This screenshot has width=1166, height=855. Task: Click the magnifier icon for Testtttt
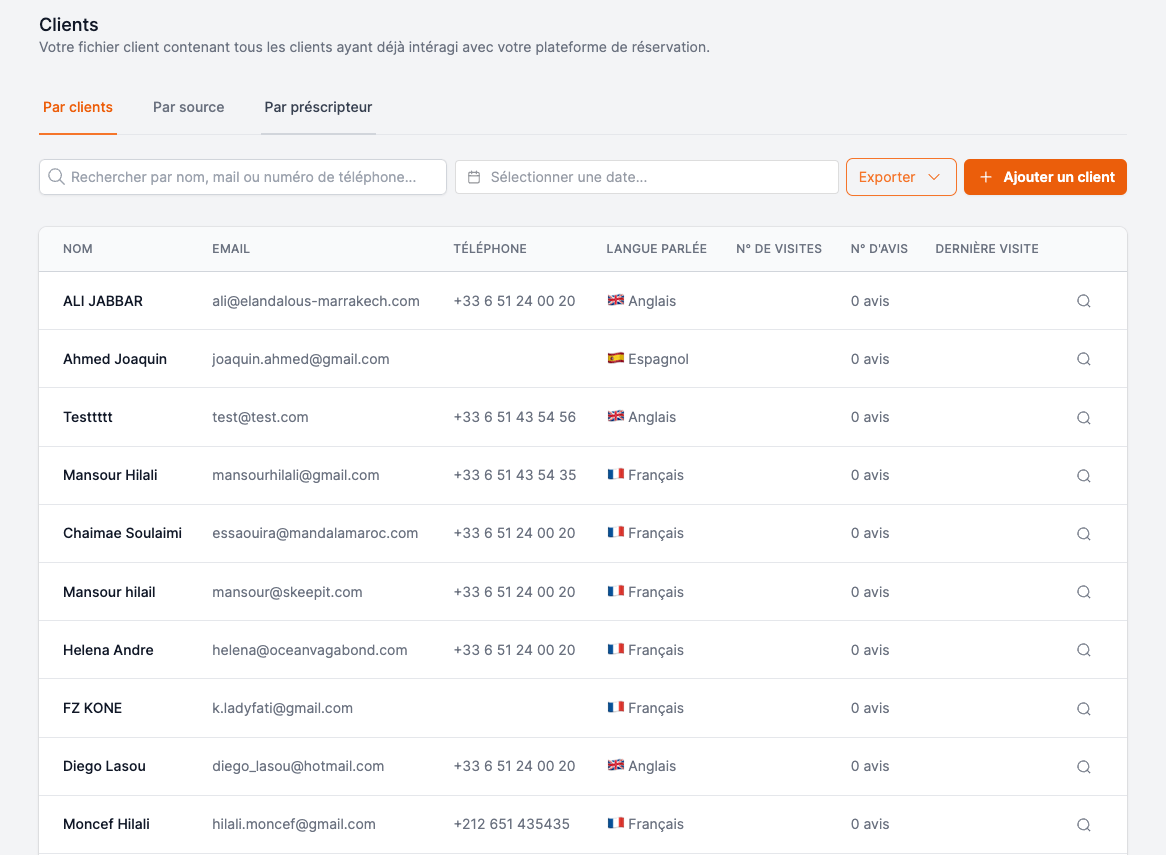[x=1083, y=417]
